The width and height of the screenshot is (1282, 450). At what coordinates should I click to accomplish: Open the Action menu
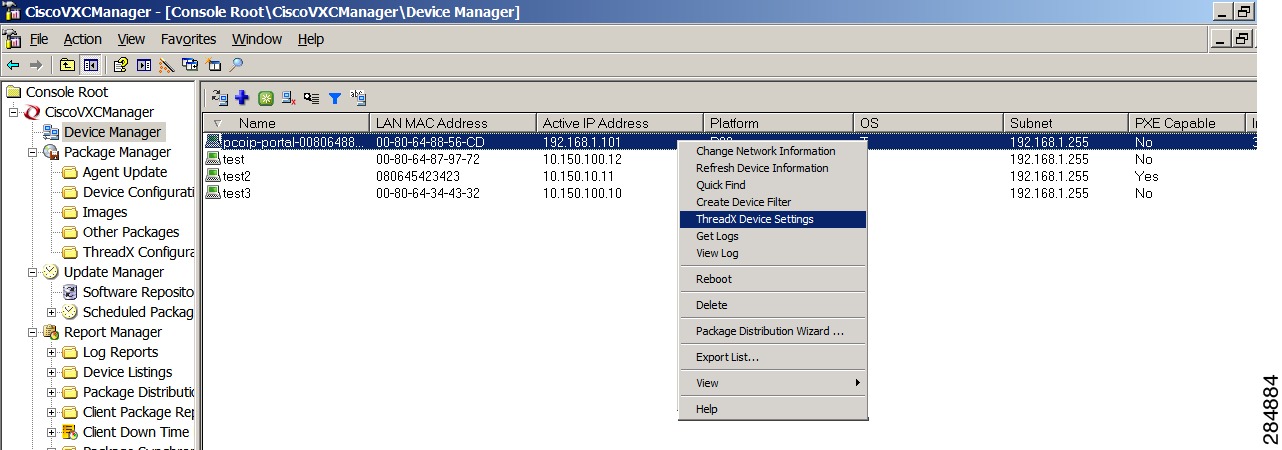click(83, 39)
